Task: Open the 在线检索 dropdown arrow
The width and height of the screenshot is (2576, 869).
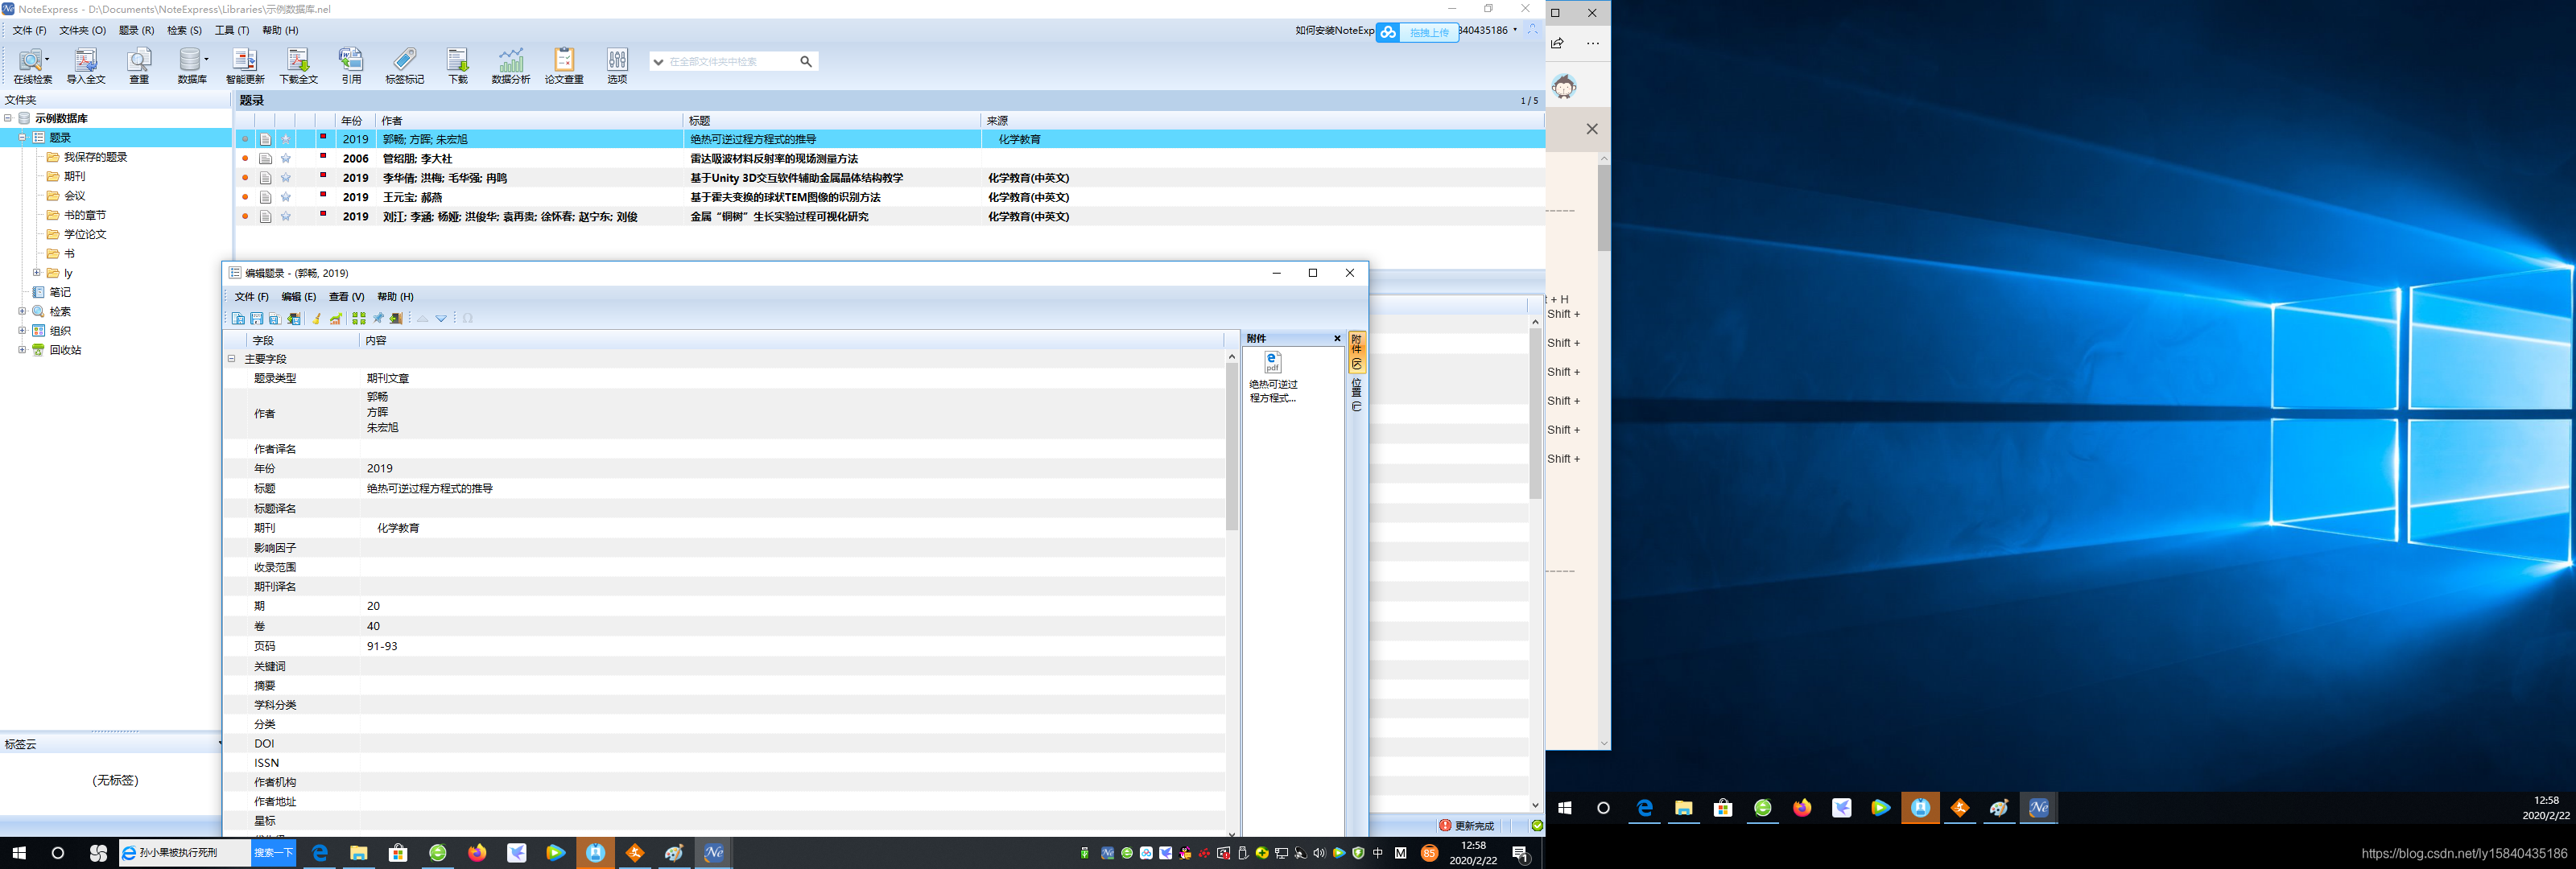Action: click(x=47, y=59)
